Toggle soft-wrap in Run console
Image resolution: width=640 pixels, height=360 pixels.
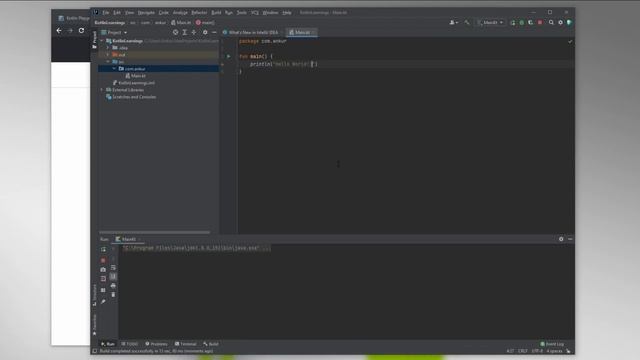tap(113, 268)
